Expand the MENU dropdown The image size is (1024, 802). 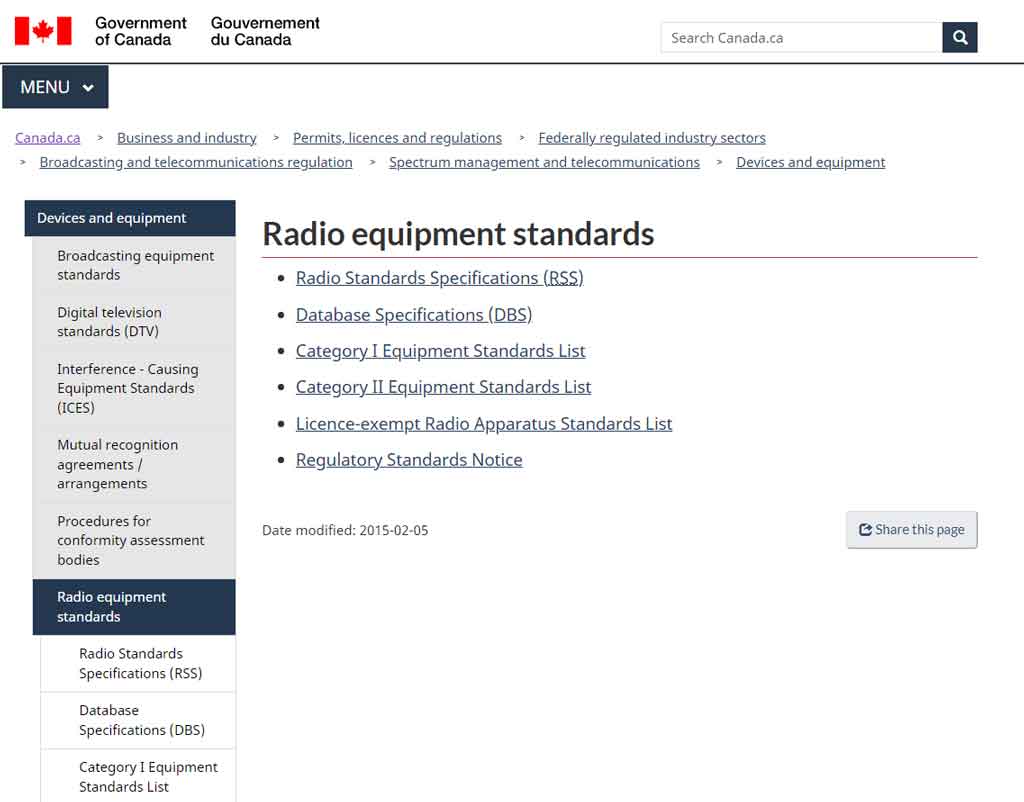(x=56, y=88)
